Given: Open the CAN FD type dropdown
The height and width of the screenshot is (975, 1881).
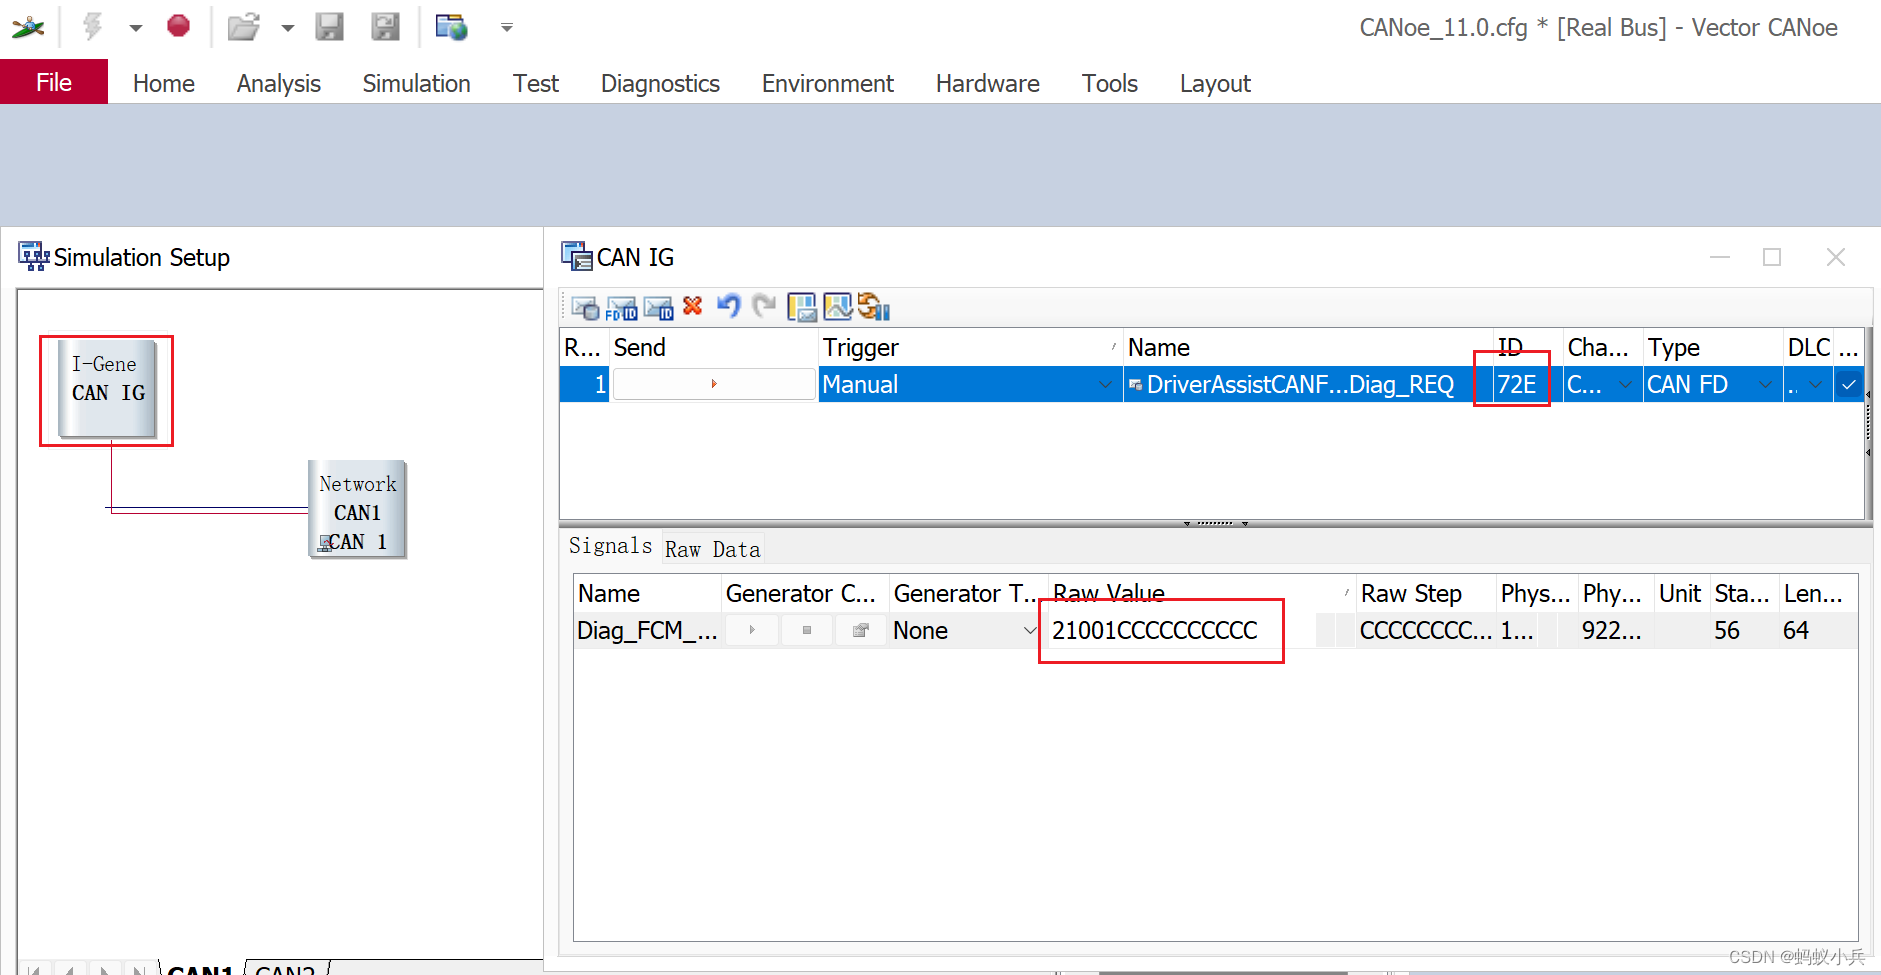Looking at the screenshot, I should (1766, 385).
